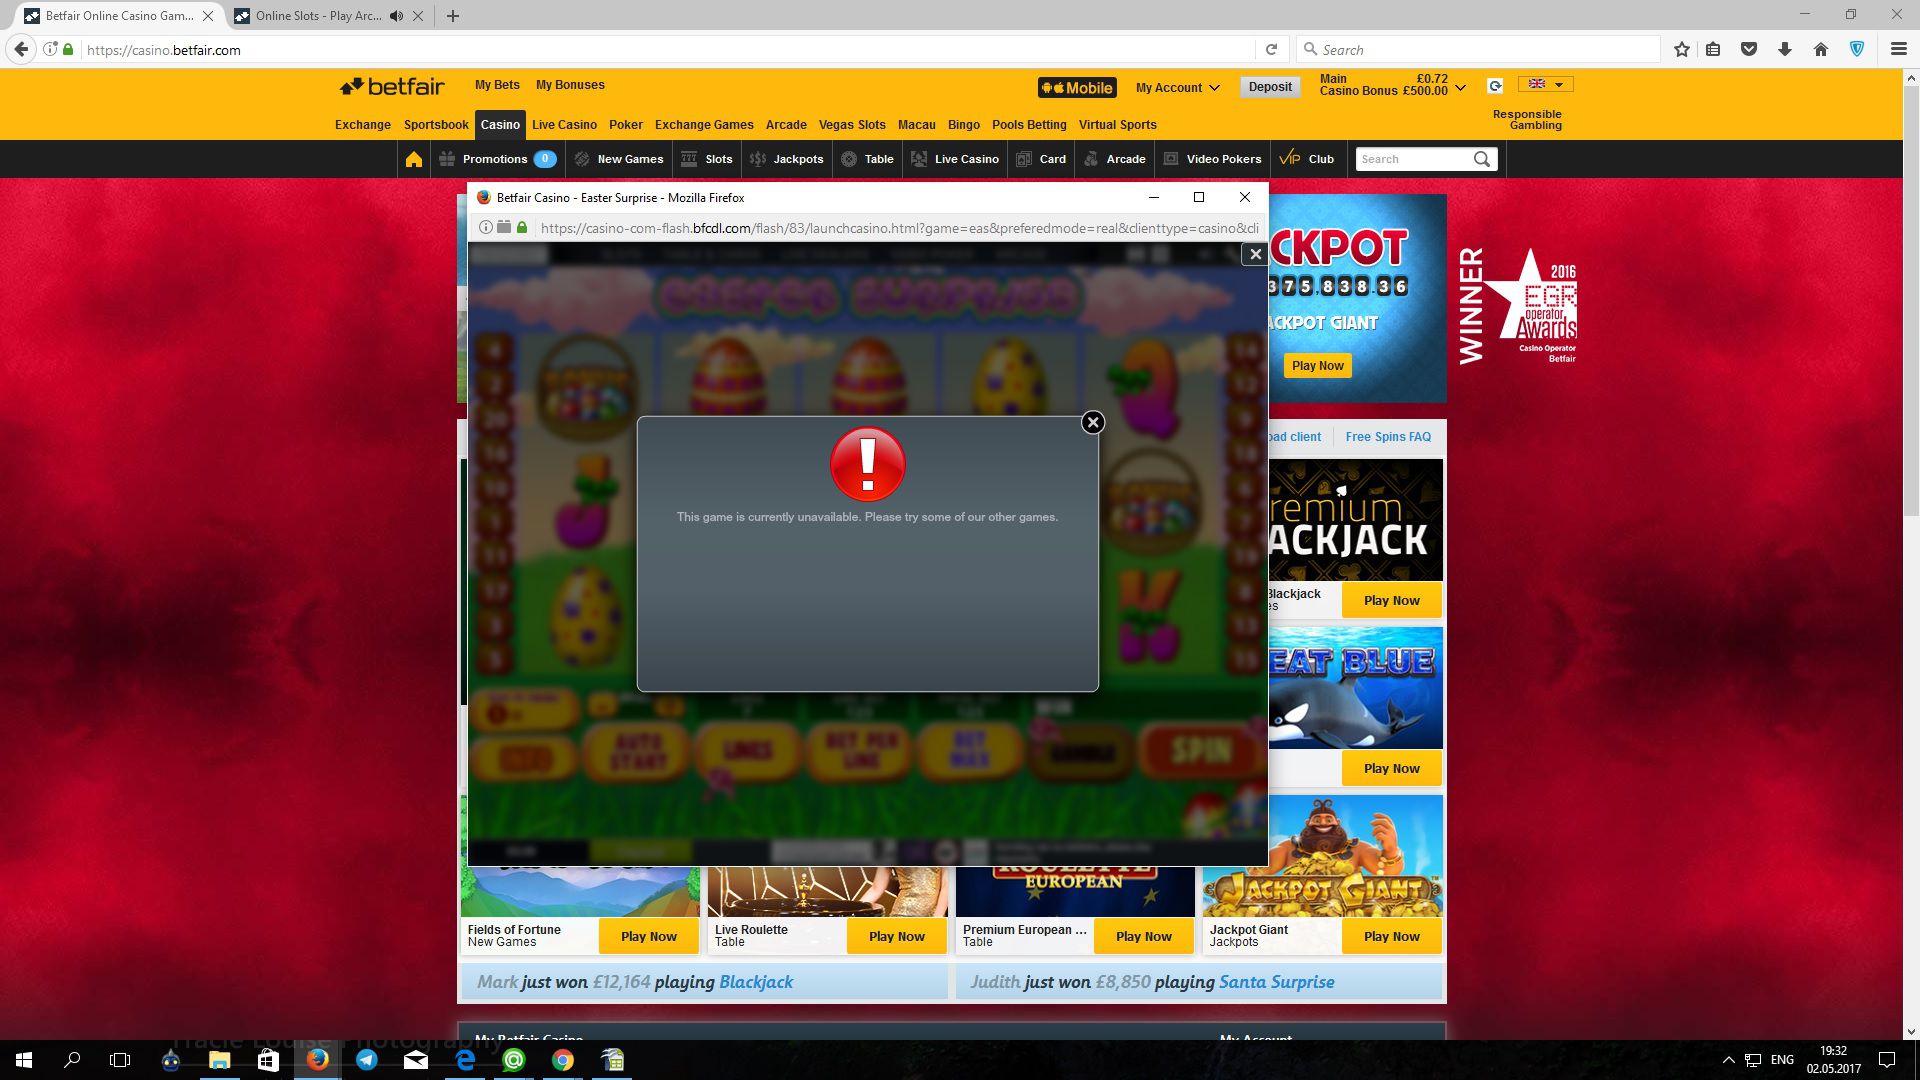This screenshot has width=1920, height=1080.
Task: Open Live Casino in the black navbar
Action: click(x=955, y=159)
